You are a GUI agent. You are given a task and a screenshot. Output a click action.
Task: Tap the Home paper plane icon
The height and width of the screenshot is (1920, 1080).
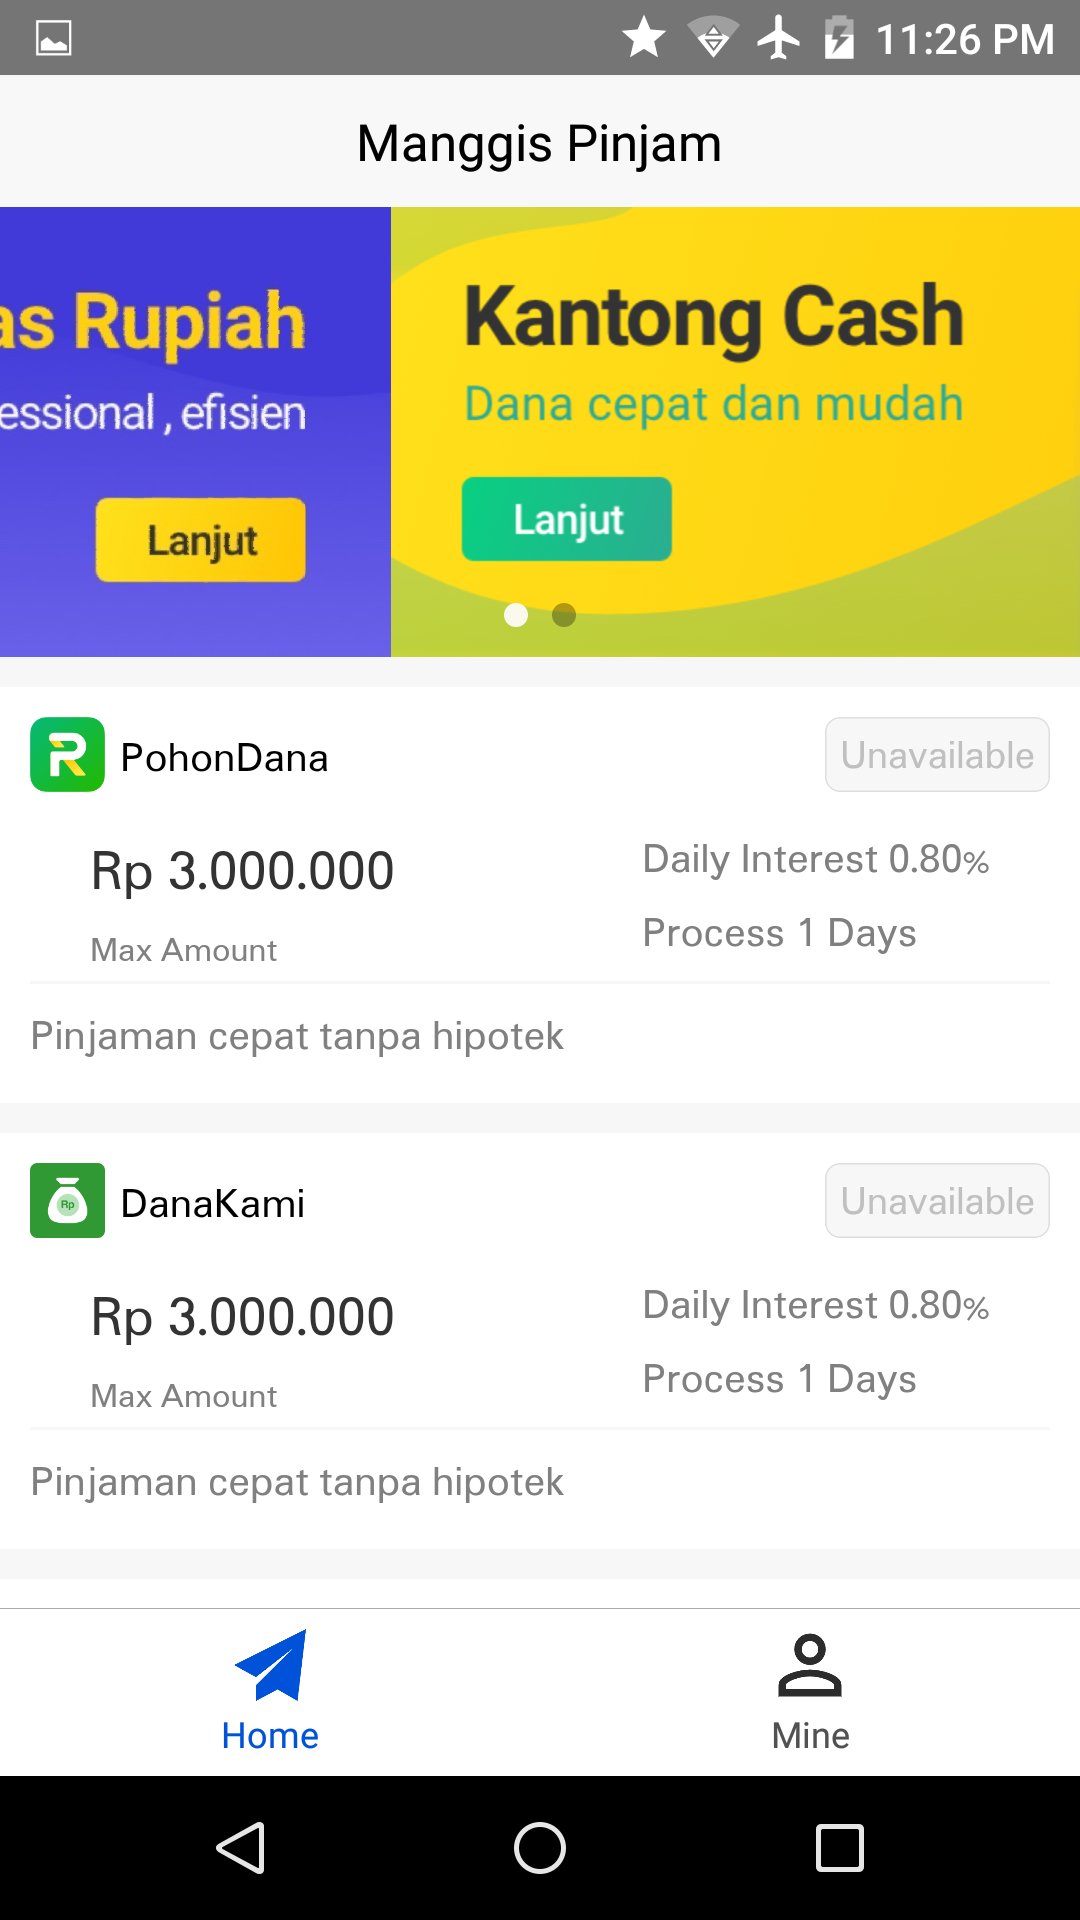click(x=271, y=1665)
